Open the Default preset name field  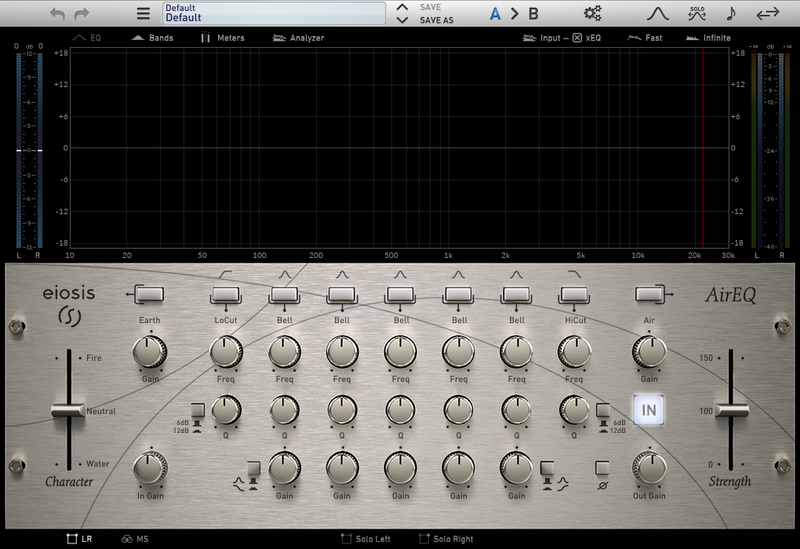(274, 13)
